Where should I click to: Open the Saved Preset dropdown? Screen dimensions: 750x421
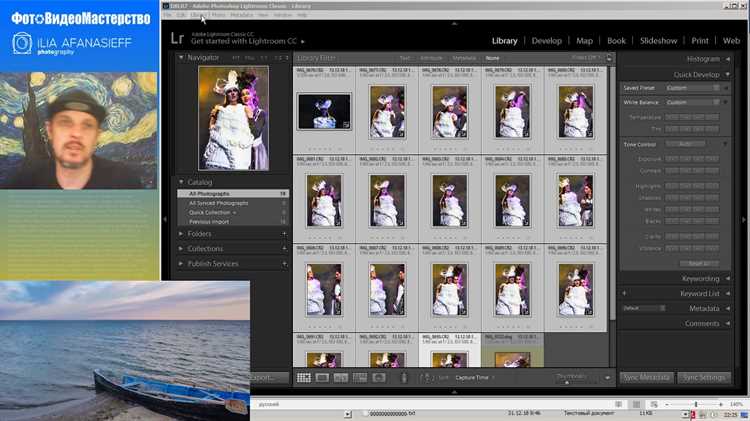tap(693, 88)
